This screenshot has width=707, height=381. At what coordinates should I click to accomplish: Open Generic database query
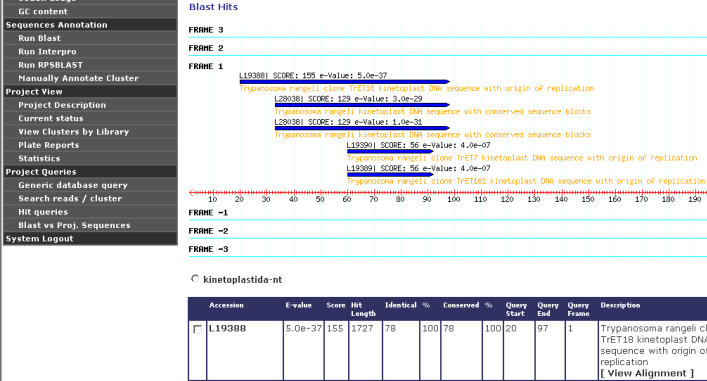[x=73, y=185]
